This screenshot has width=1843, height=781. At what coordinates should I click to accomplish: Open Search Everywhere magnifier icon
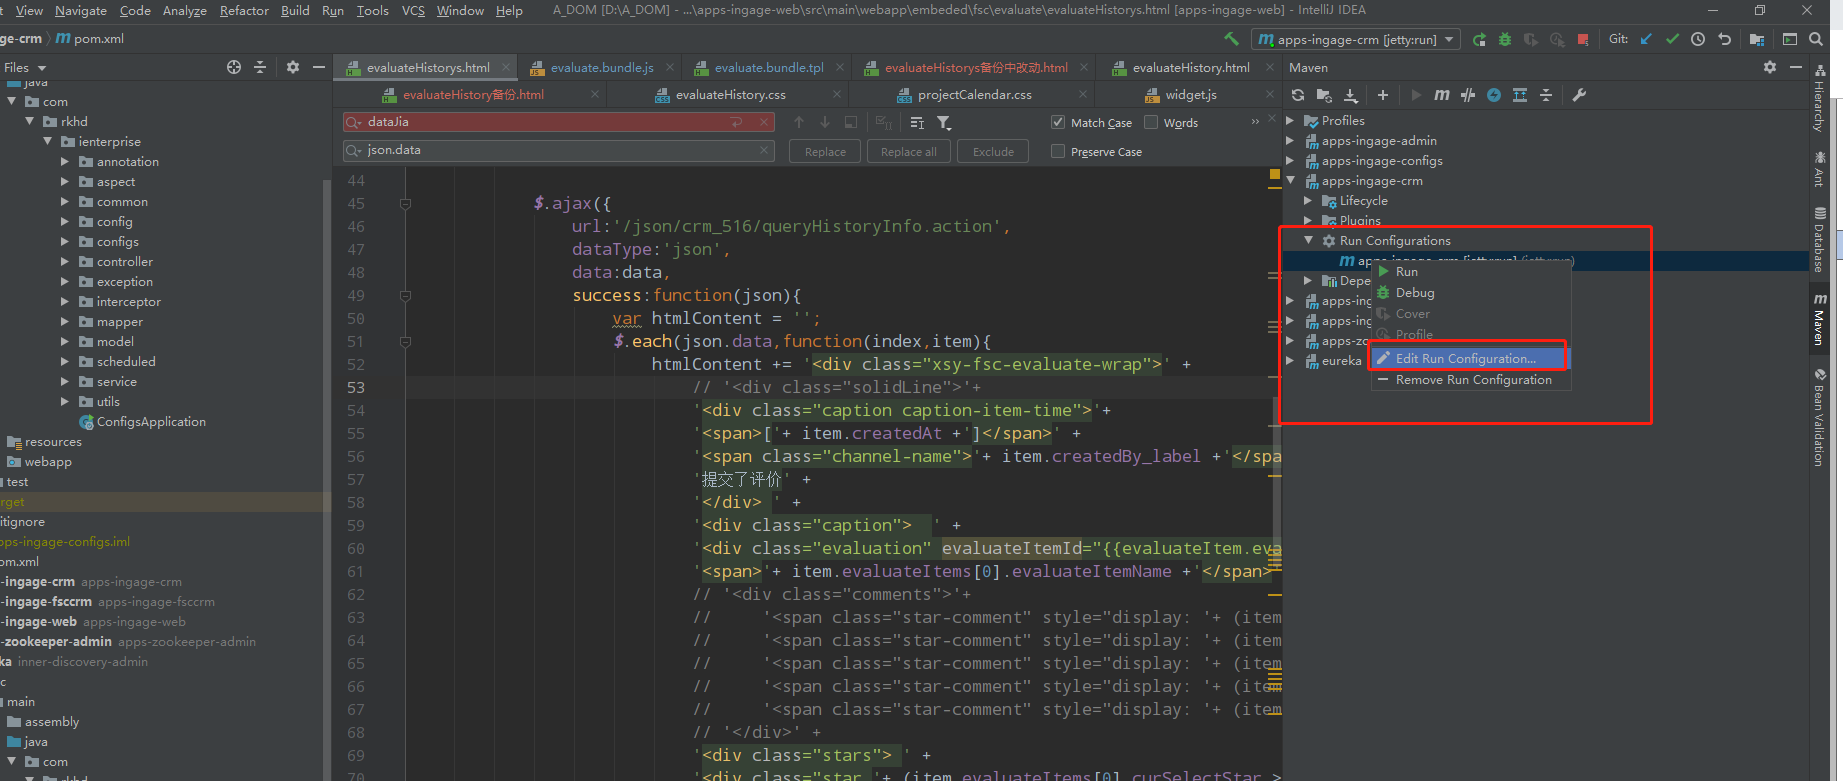(x=1817, y=39)
